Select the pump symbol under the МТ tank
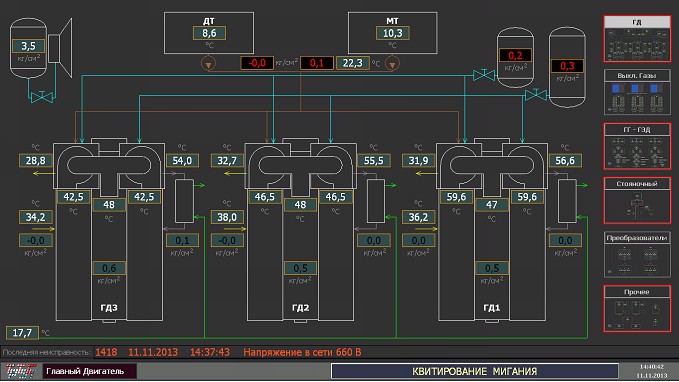 tap(392, 64)
